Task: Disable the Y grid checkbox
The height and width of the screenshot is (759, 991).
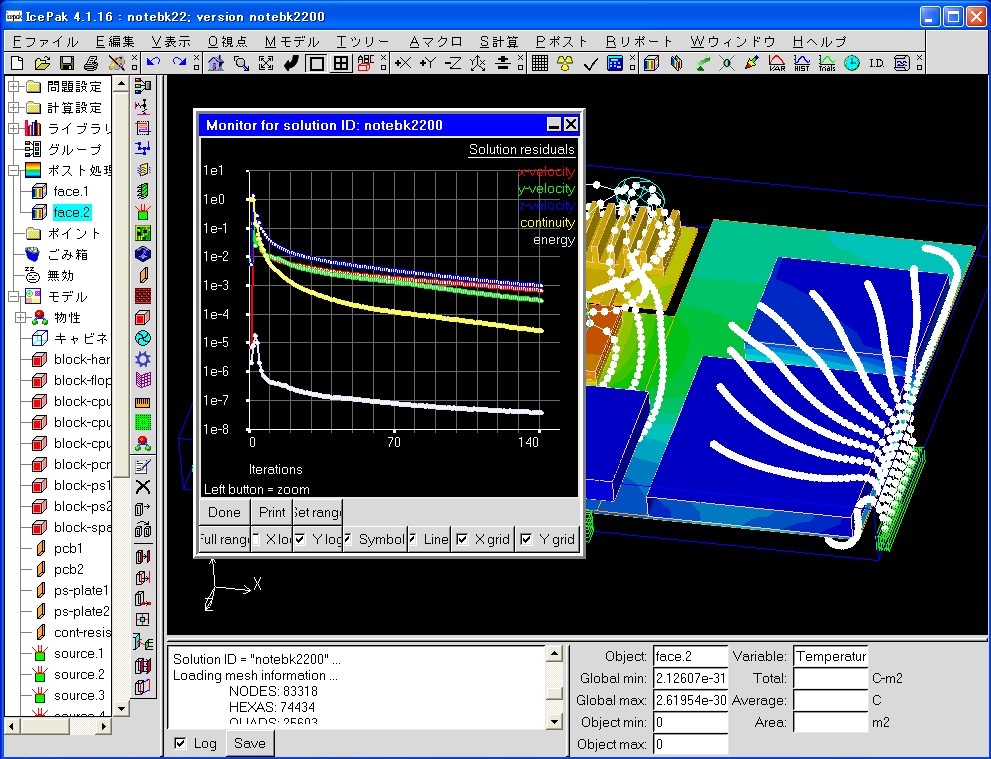Action: [526, 539]
